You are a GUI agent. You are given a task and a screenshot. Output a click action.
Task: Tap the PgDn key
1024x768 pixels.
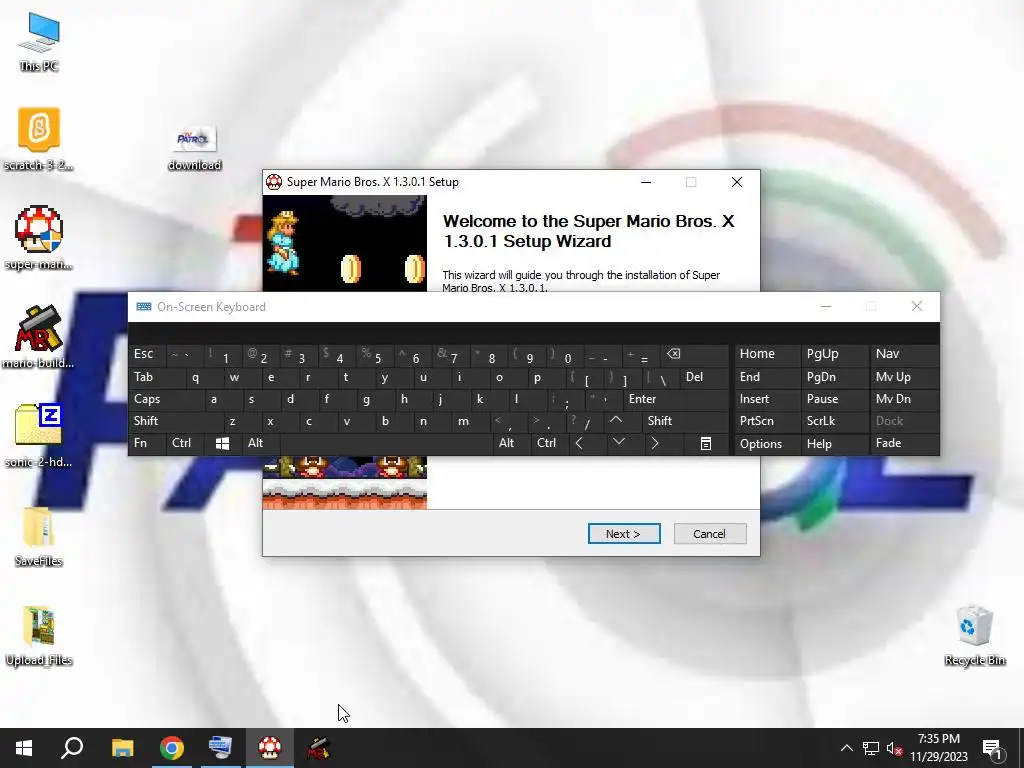834,377
